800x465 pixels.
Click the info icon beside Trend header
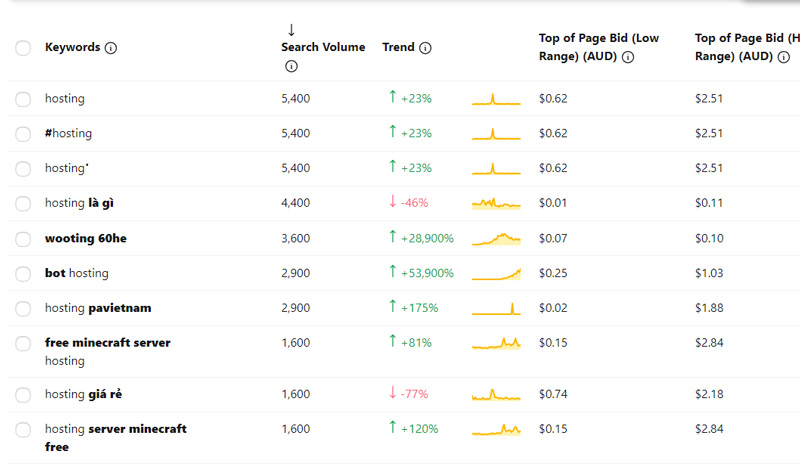click(x=425, y=48)
